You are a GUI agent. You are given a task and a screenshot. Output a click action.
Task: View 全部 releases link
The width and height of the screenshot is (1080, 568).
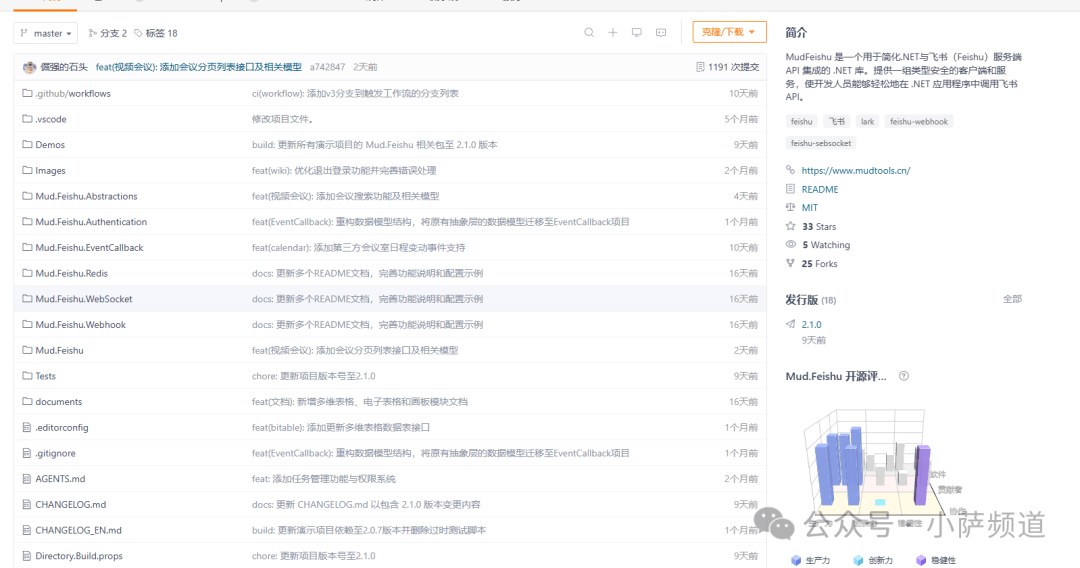click(1012, 299)
